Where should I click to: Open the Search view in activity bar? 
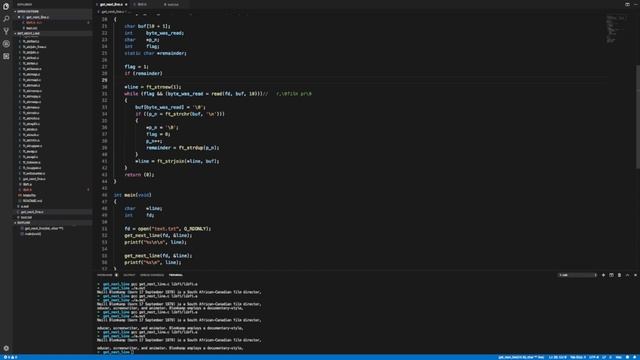coord(6,19)
